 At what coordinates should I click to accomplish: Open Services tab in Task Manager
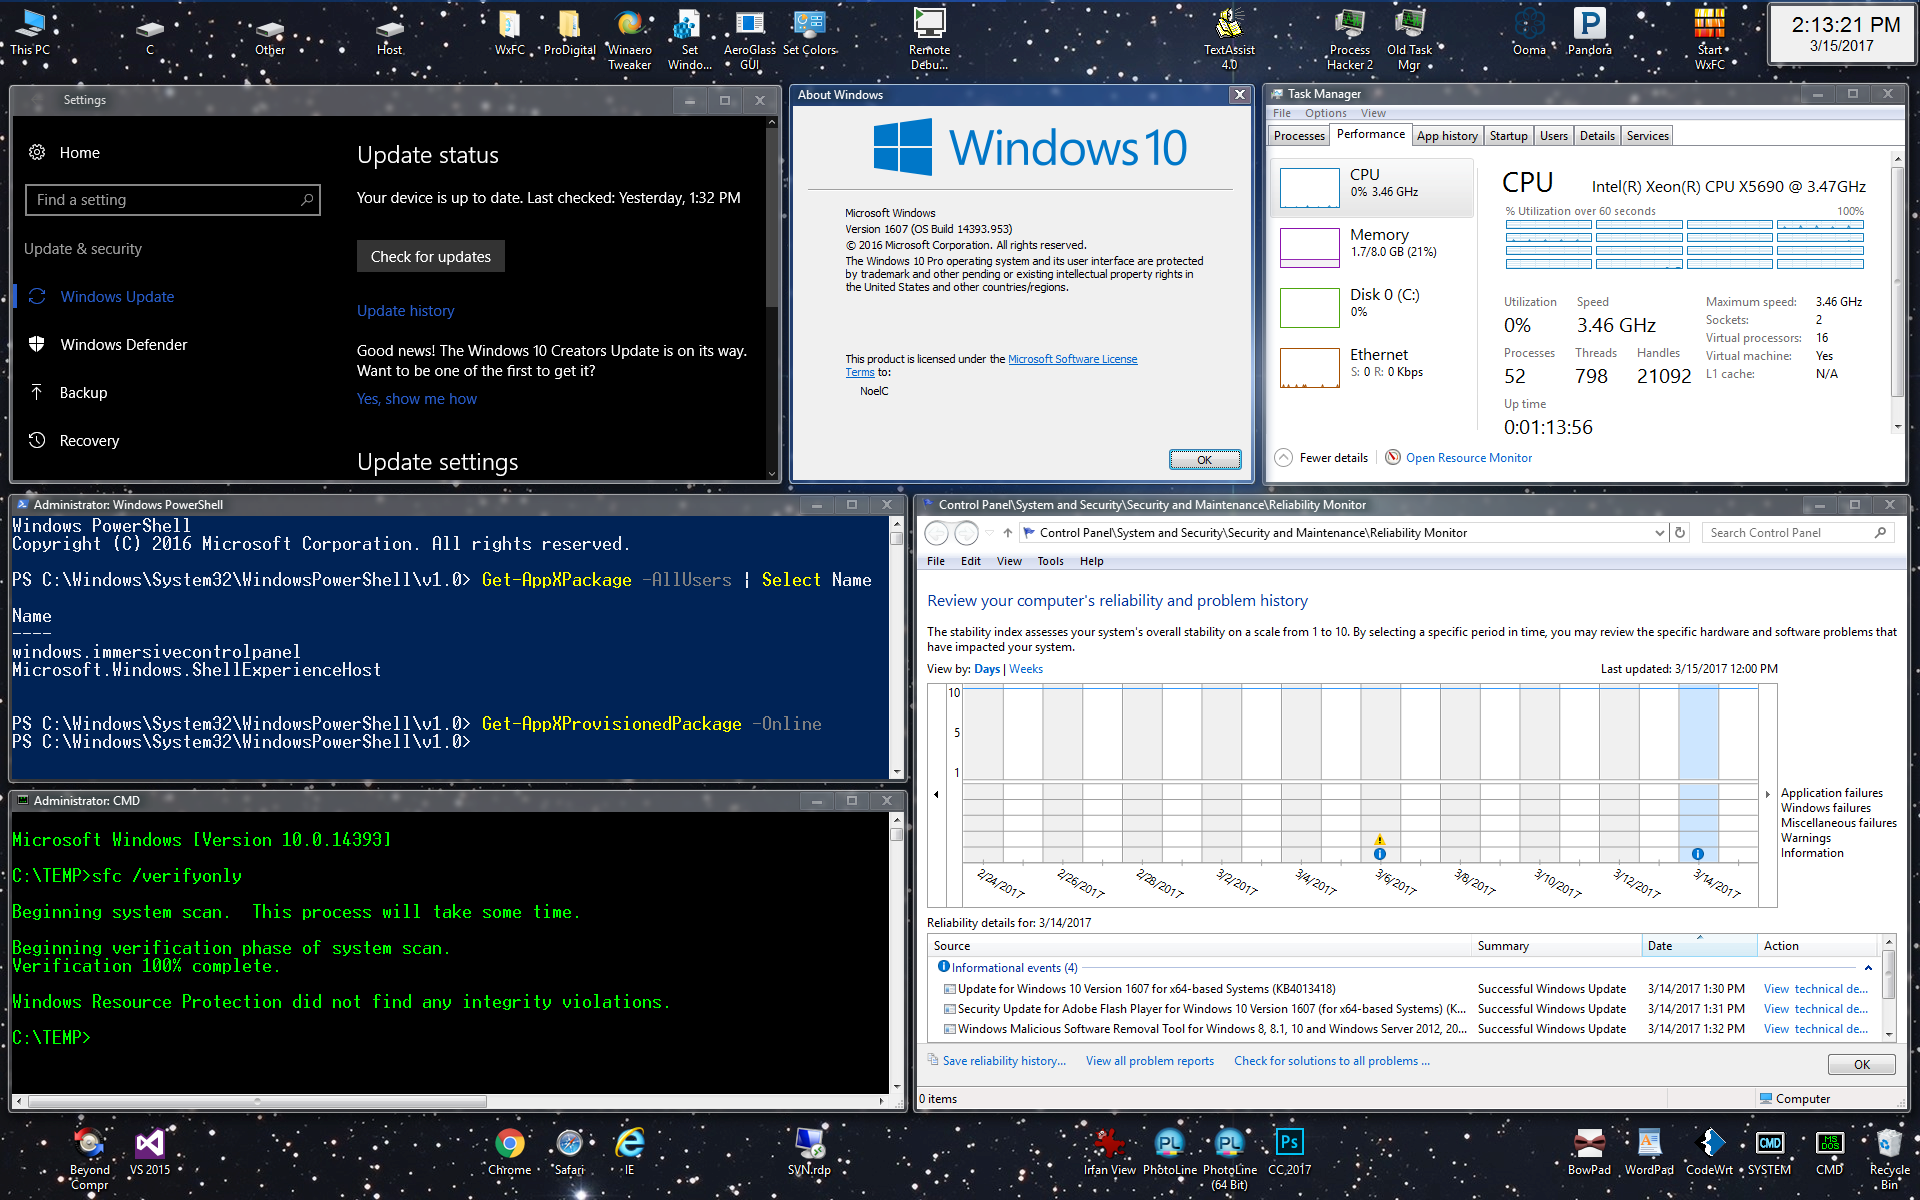click(1647, 136)
